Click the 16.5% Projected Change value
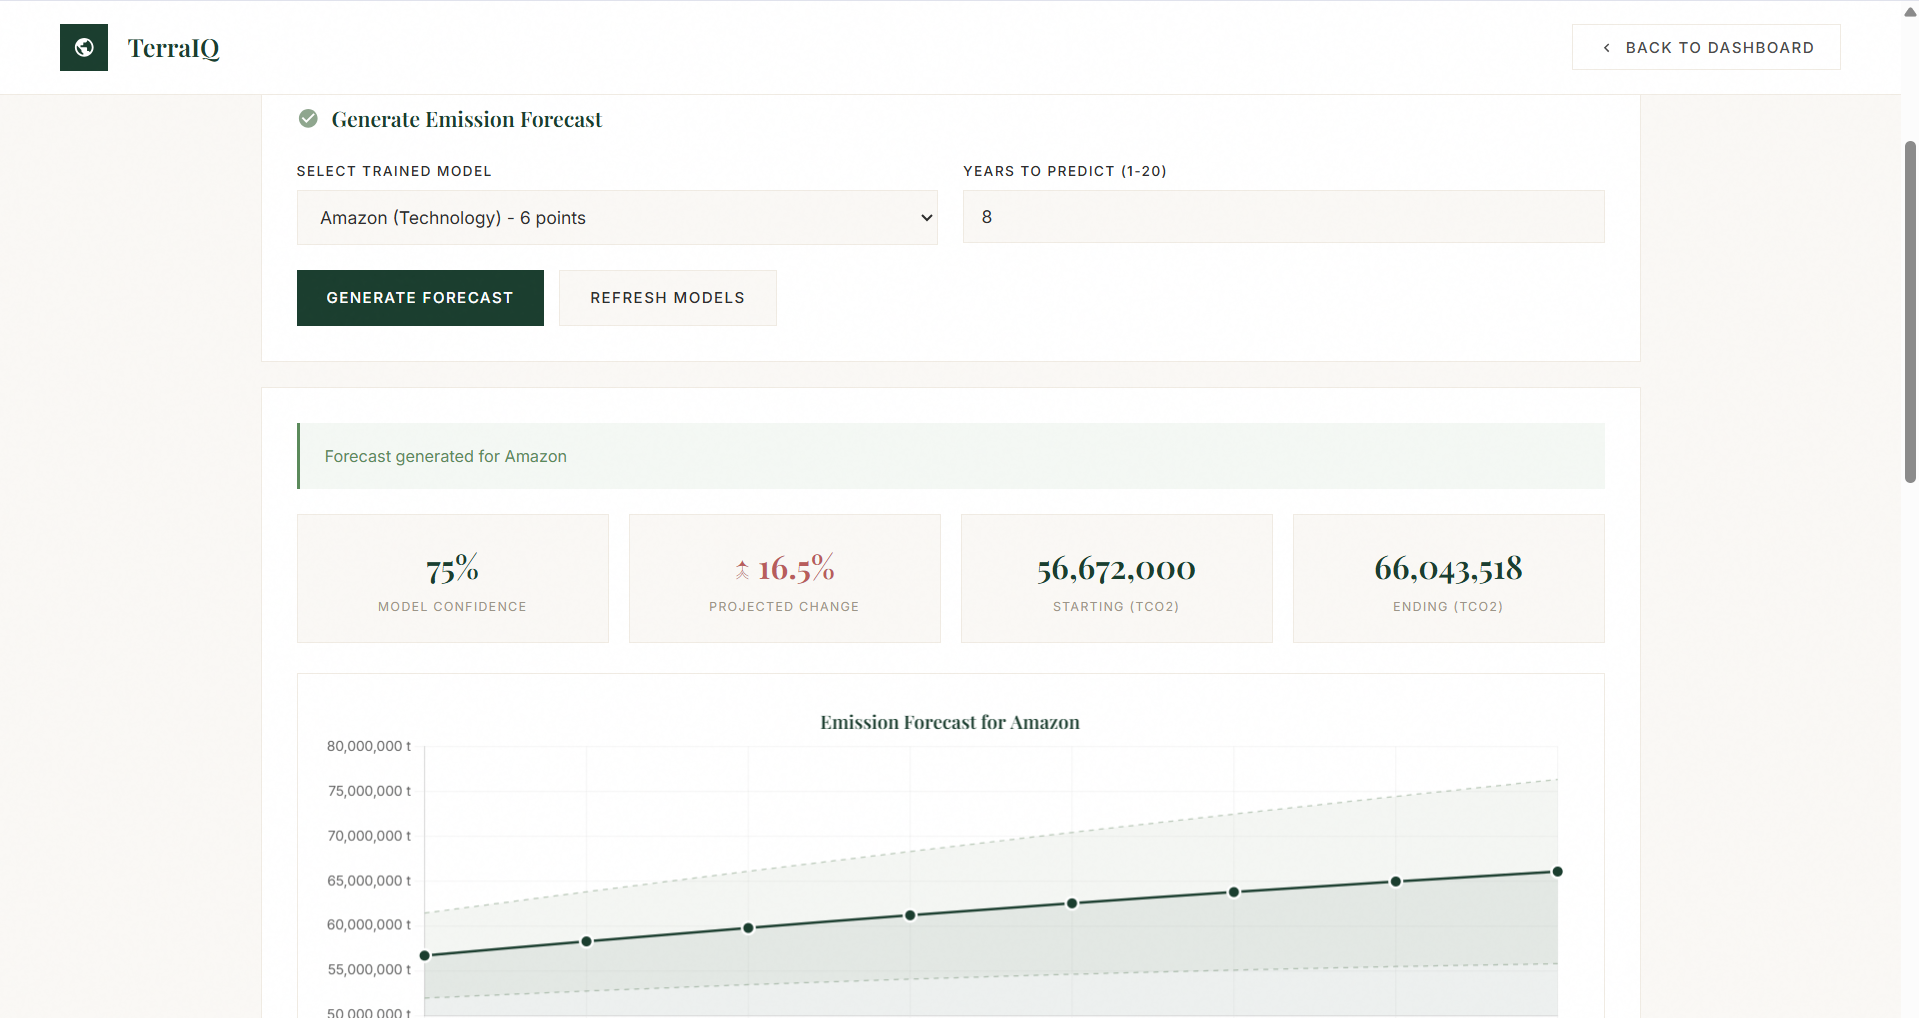 pyautogui.click(x=796, y=569)
